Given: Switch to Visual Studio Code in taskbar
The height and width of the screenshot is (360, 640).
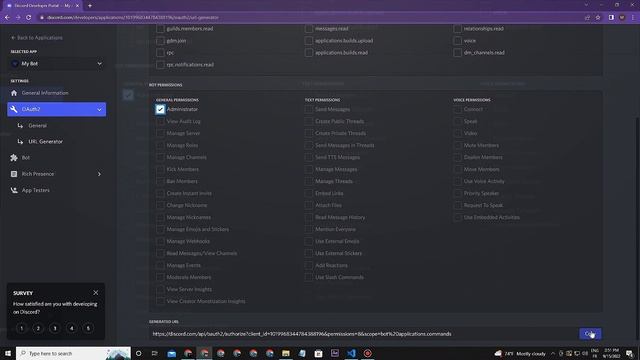Looking at the screenshot, I should [351, 353].
